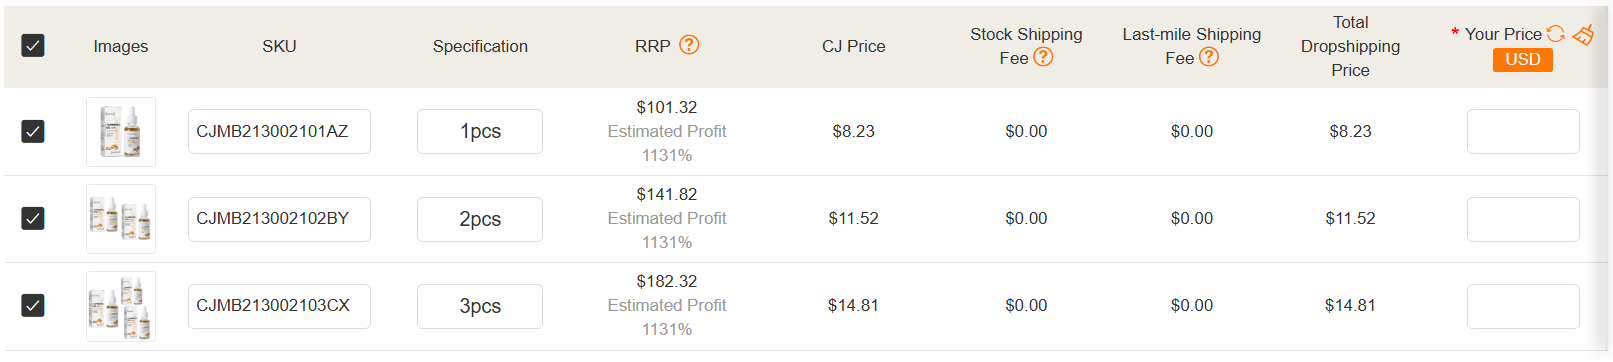Viewport: 1613px width, 362px height.
Task: Click the Your Price input for 3pcs row
Action: [1523, 305]
